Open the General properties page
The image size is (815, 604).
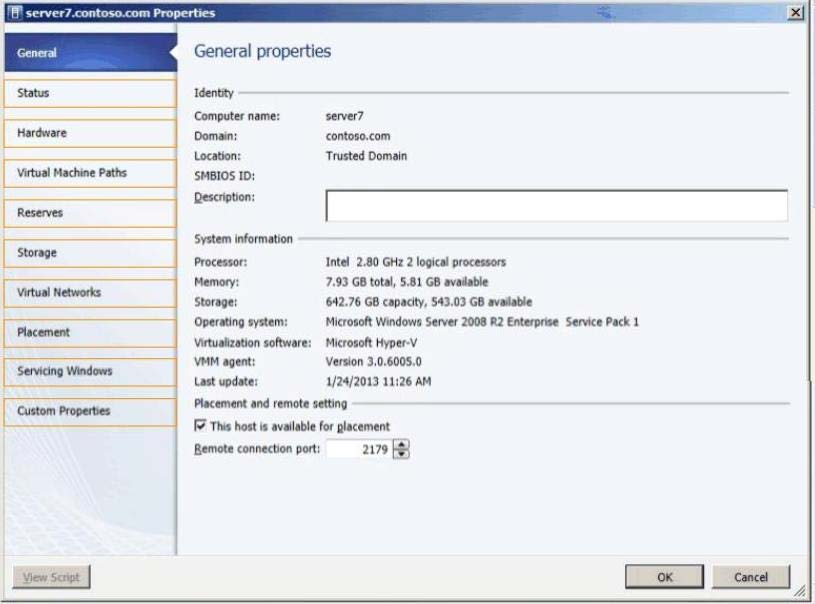[90, 52]
